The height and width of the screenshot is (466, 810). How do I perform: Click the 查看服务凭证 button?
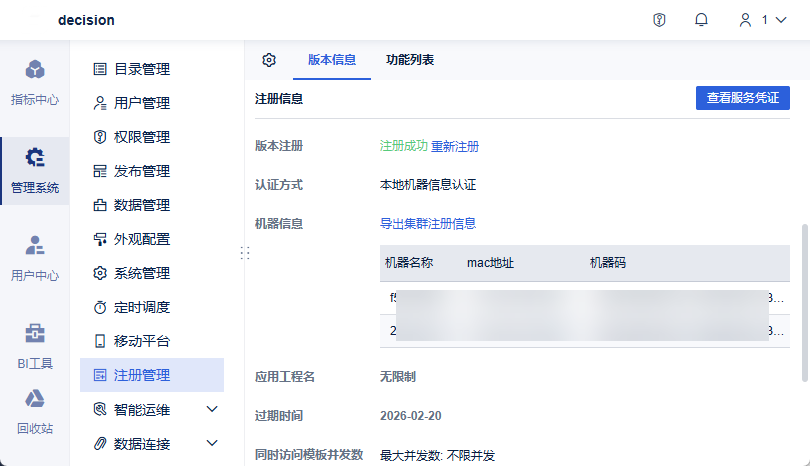point(742,98)
